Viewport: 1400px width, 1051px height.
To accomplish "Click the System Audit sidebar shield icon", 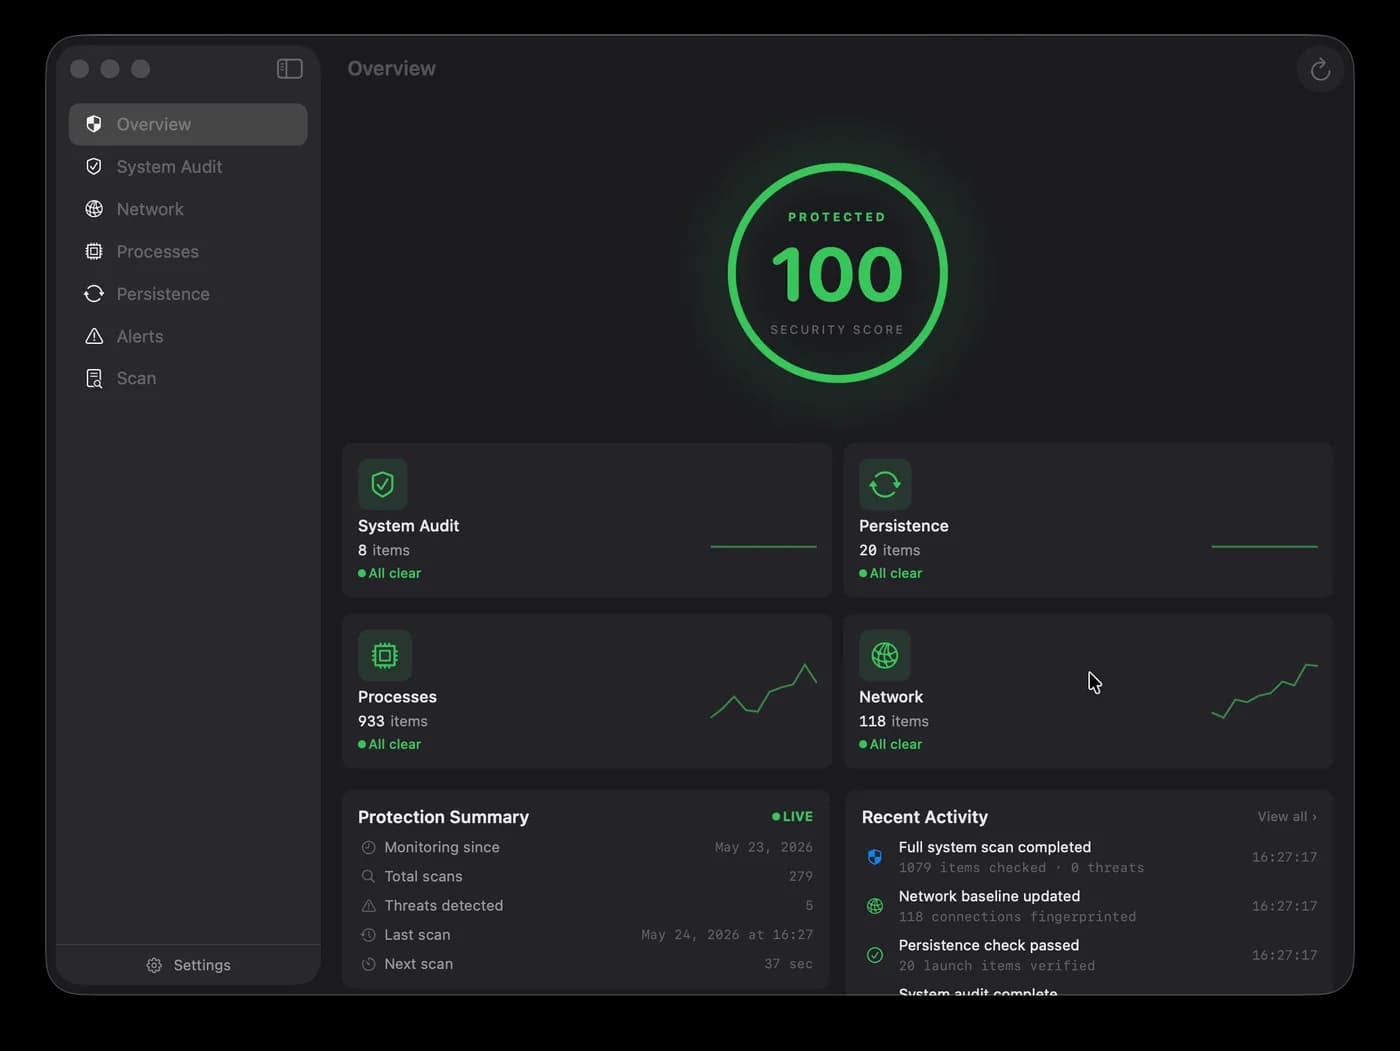I will pos(94,166).
